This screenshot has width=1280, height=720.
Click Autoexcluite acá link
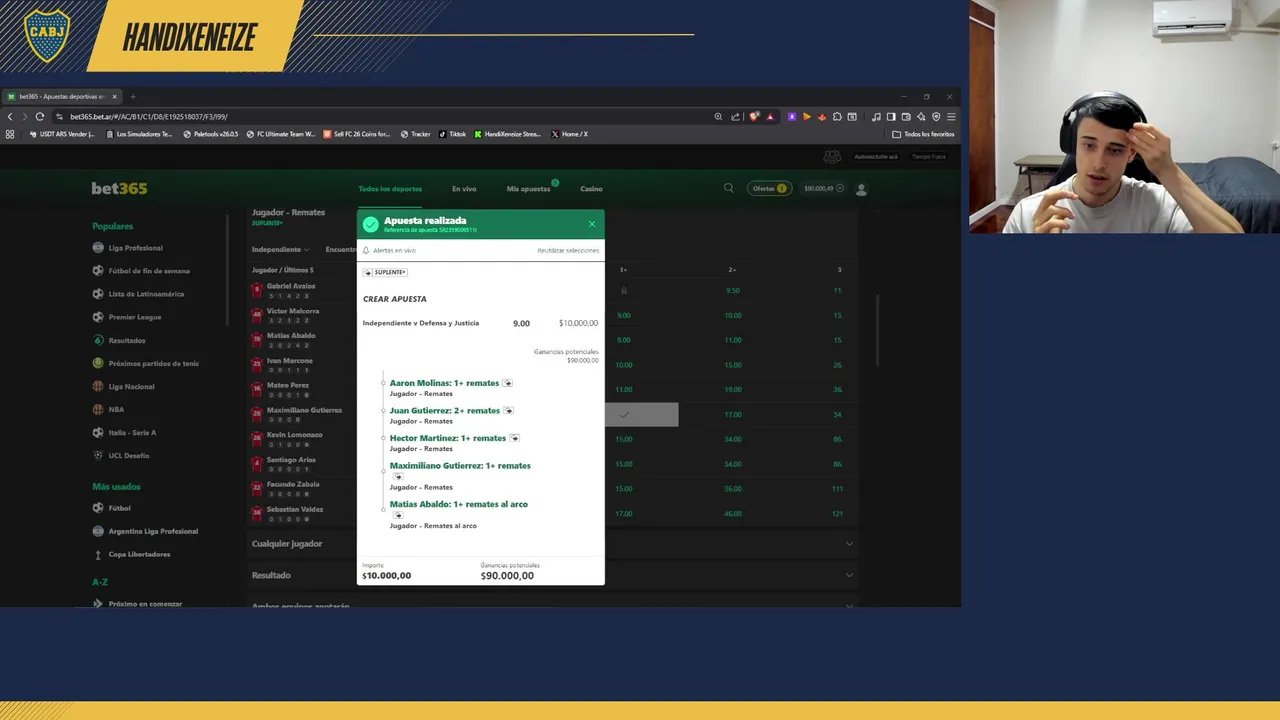(875, 157)
